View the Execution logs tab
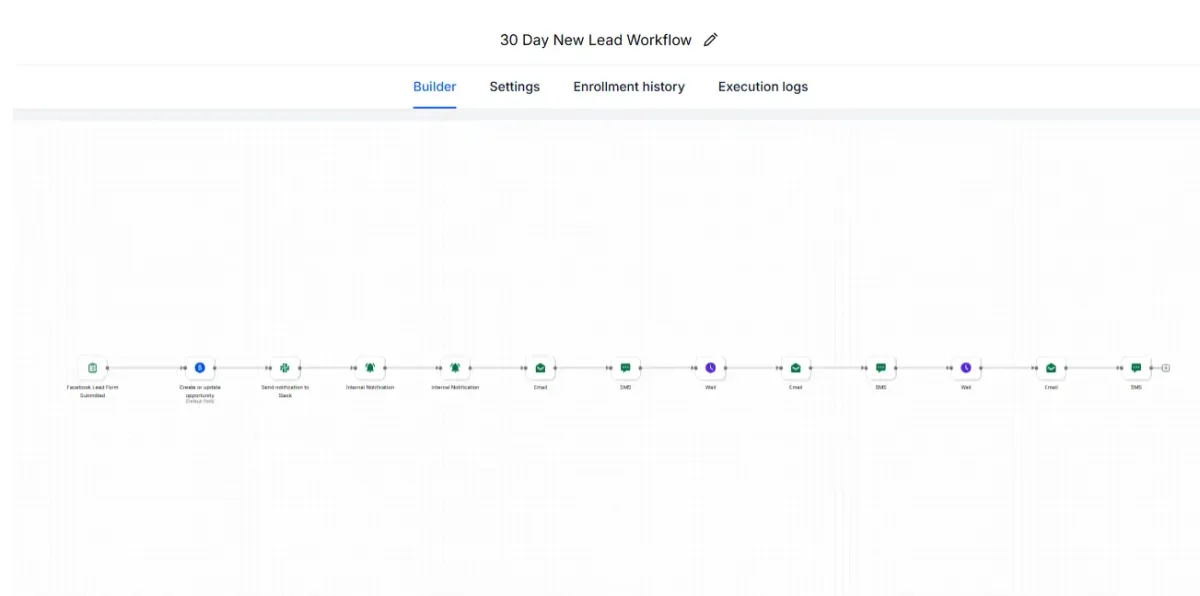The image size is (1200, 596). tap(763, 87)
